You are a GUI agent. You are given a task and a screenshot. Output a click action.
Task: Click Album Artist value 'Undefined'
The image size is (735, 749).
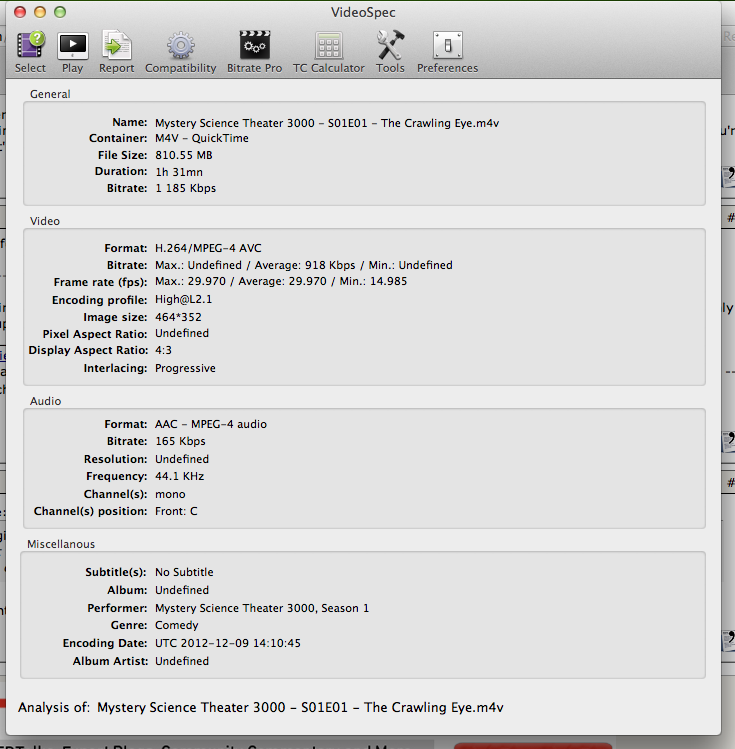click(x=182, y=661)
